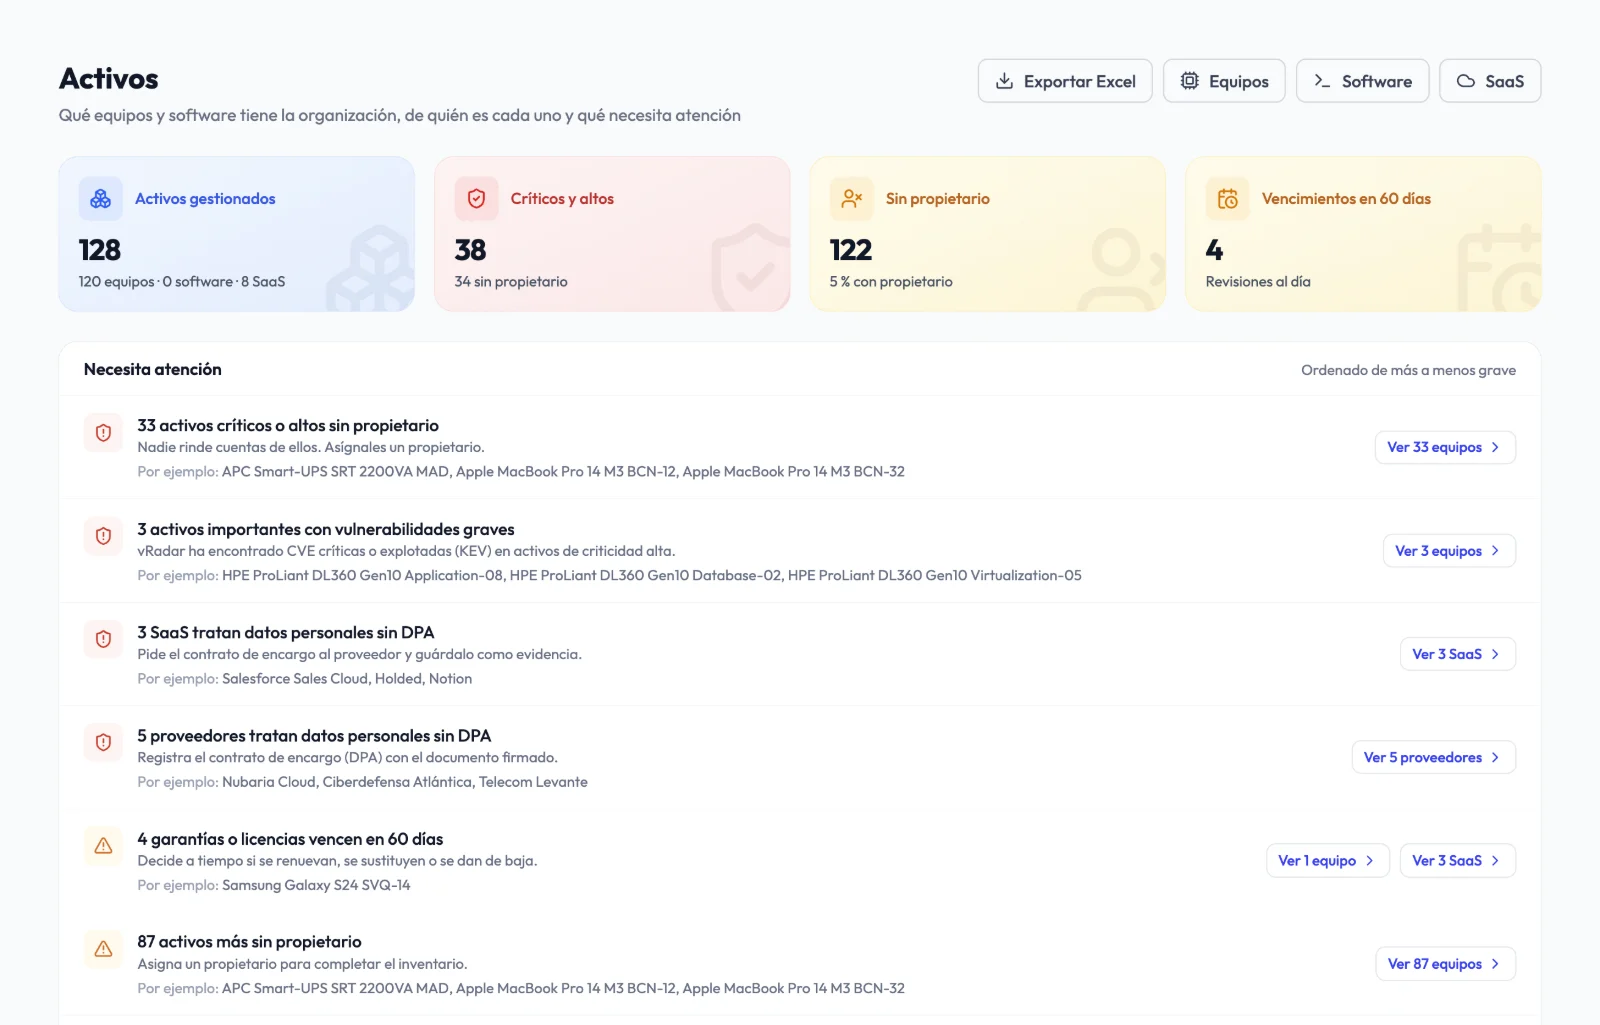Click the heading 87 activos más sin propietario

tap(249, 942)
